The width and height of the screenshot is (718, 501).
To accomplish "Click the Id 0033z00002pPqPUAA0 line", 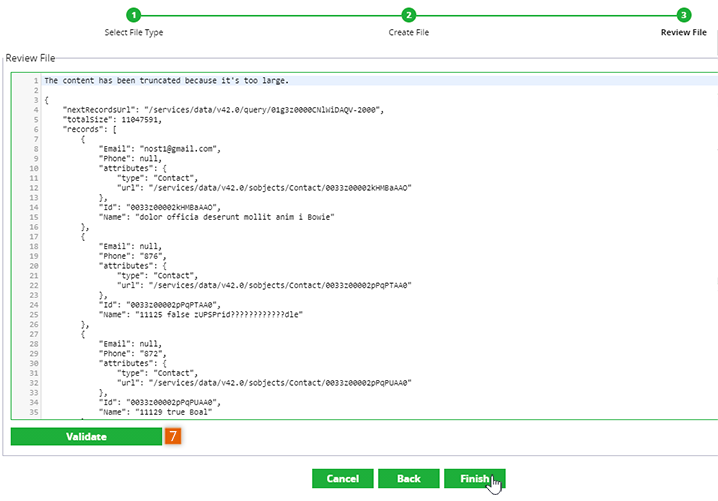I will coord(160,403).
